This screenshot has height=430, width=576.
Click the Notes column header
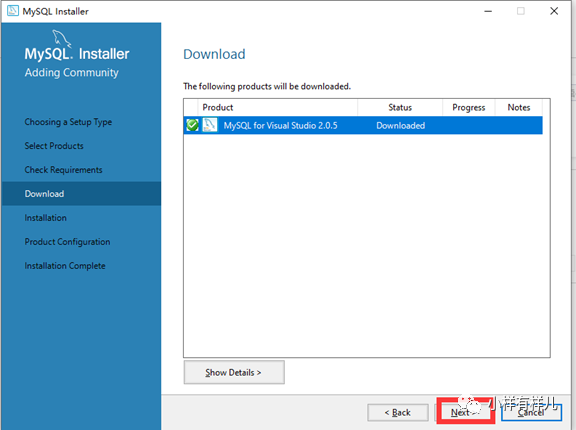[519, 108]
